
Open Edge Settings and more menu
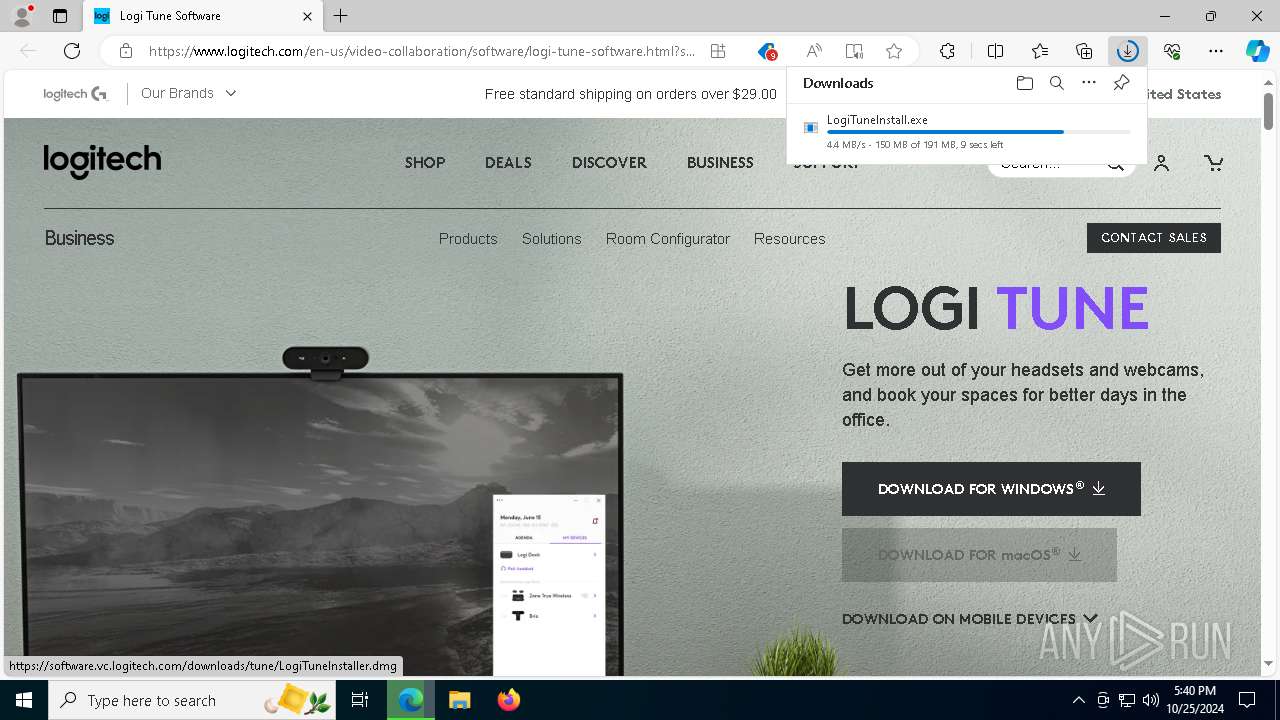1216,51
